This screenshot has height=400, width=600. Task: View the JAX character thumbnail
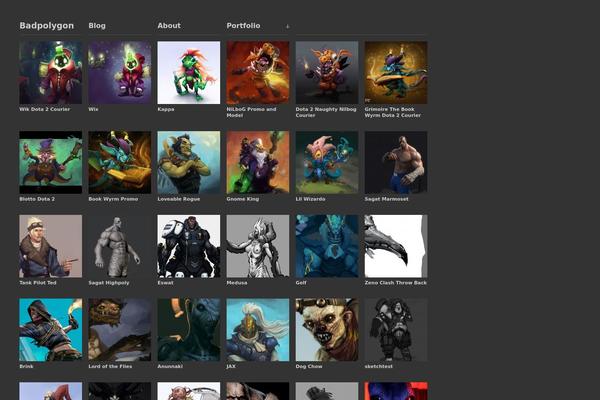coord(258,330)
